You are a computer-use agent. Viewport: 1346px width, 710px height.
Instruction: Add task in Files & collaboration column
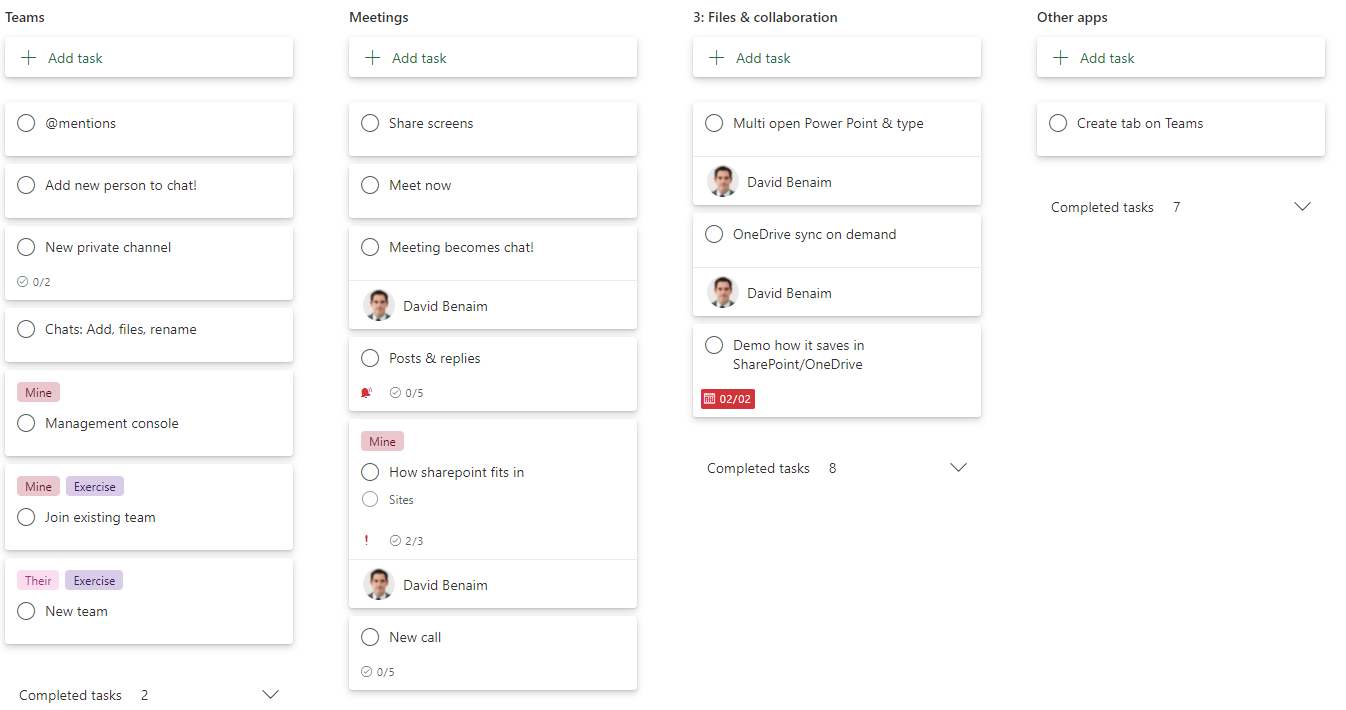coord(762,58)
